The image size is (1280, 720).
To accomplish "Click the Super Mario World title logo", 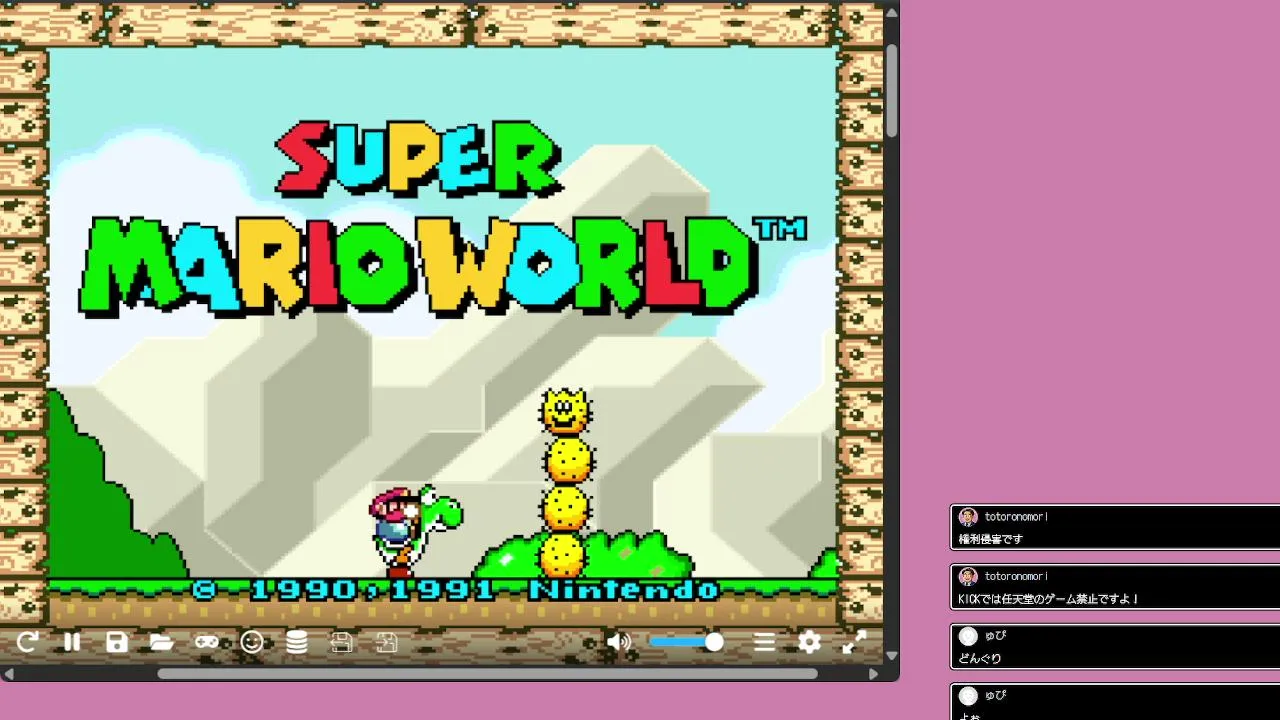I will (x=442, y=218).
